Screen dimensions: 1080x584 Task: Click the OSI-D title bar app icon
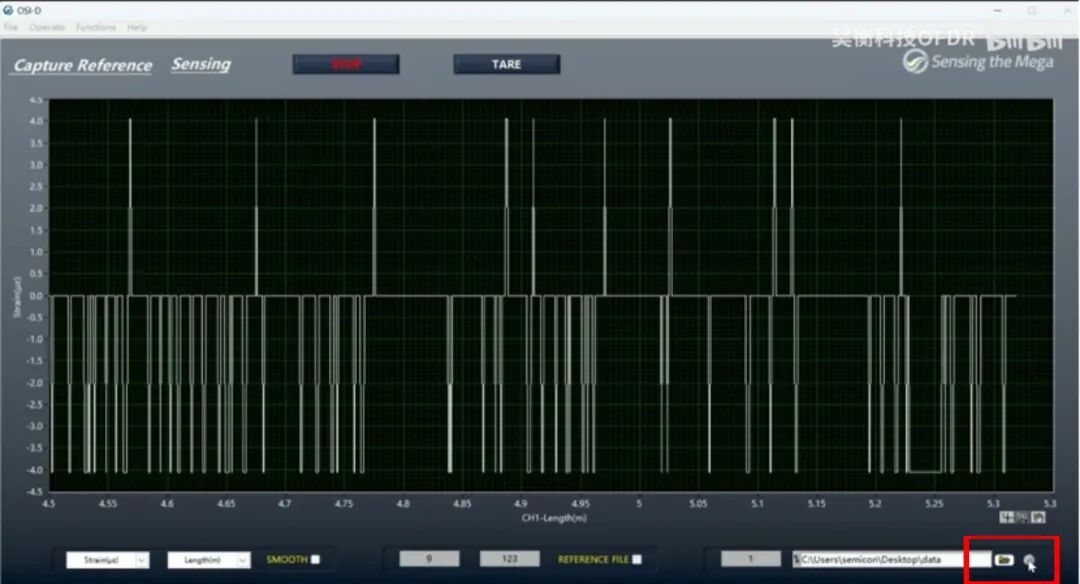9,10
